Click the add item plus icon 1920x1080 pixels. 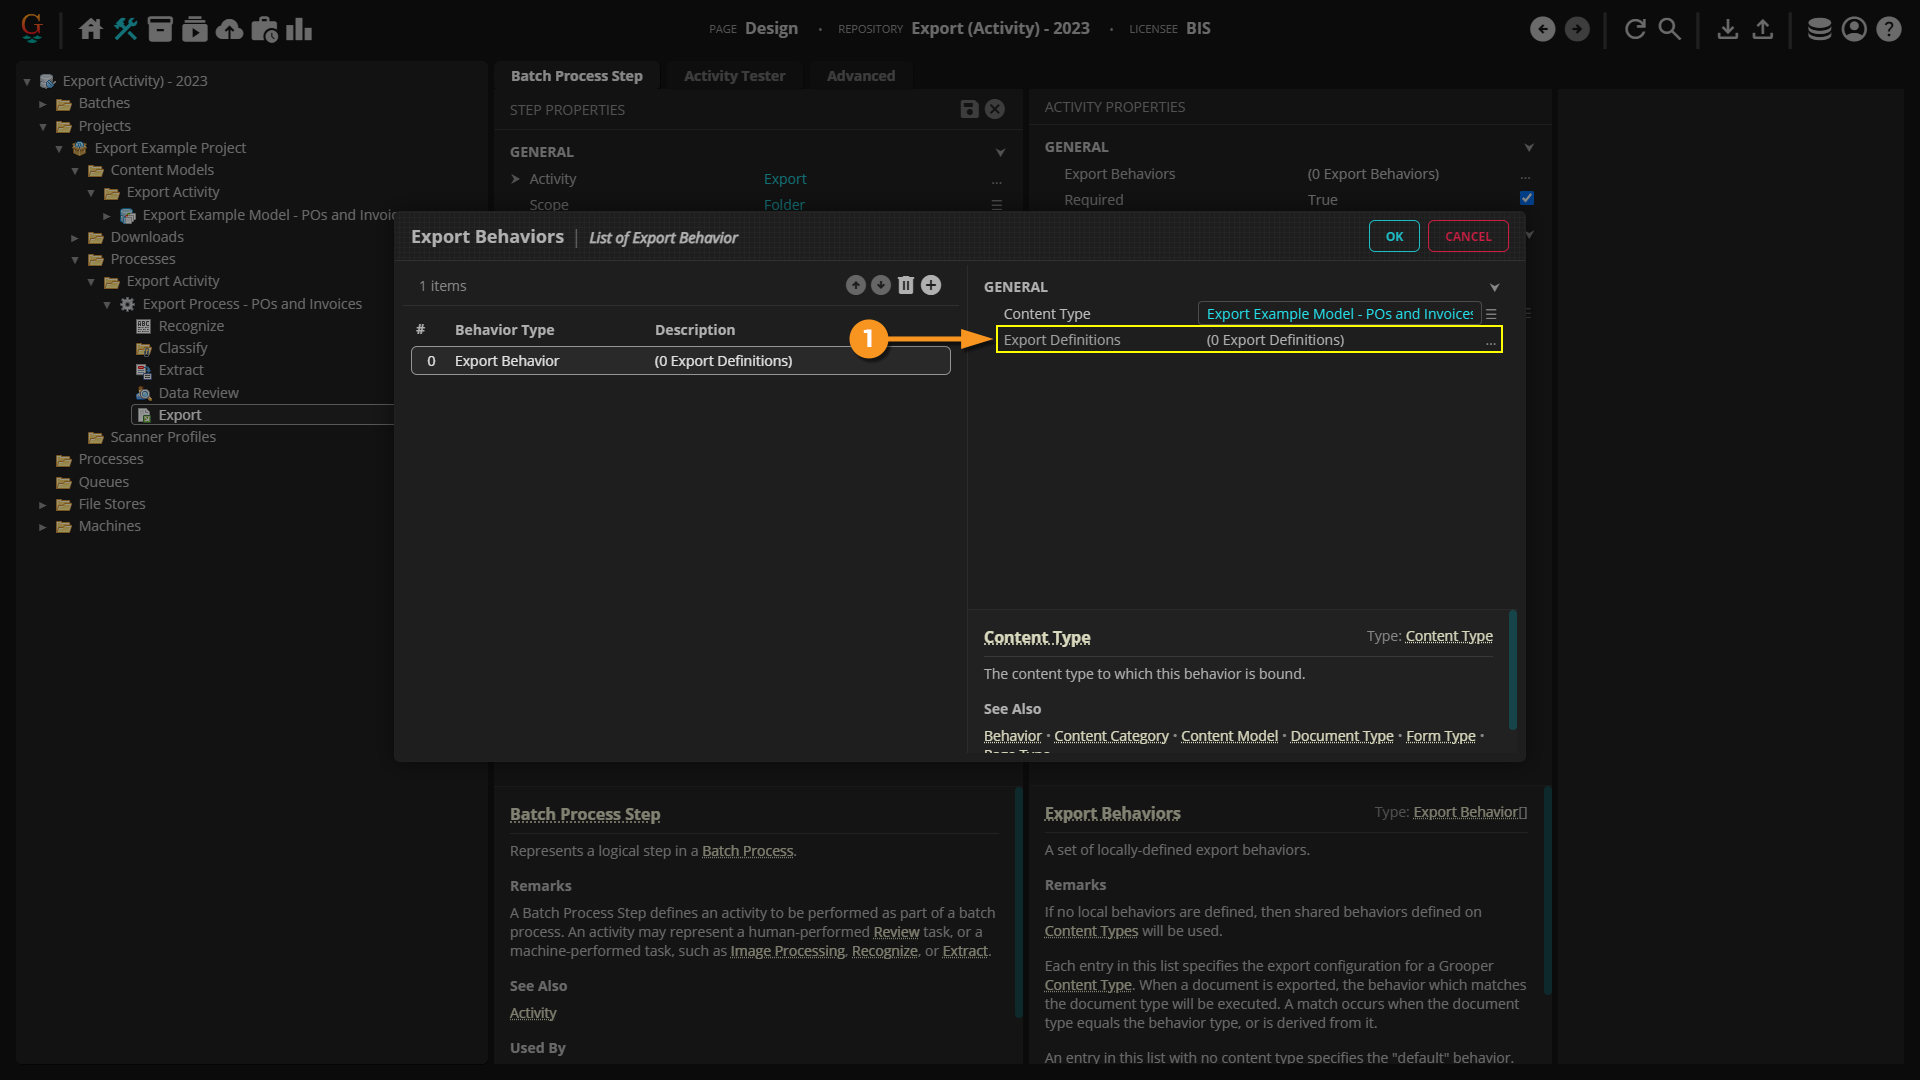[931, 286]
